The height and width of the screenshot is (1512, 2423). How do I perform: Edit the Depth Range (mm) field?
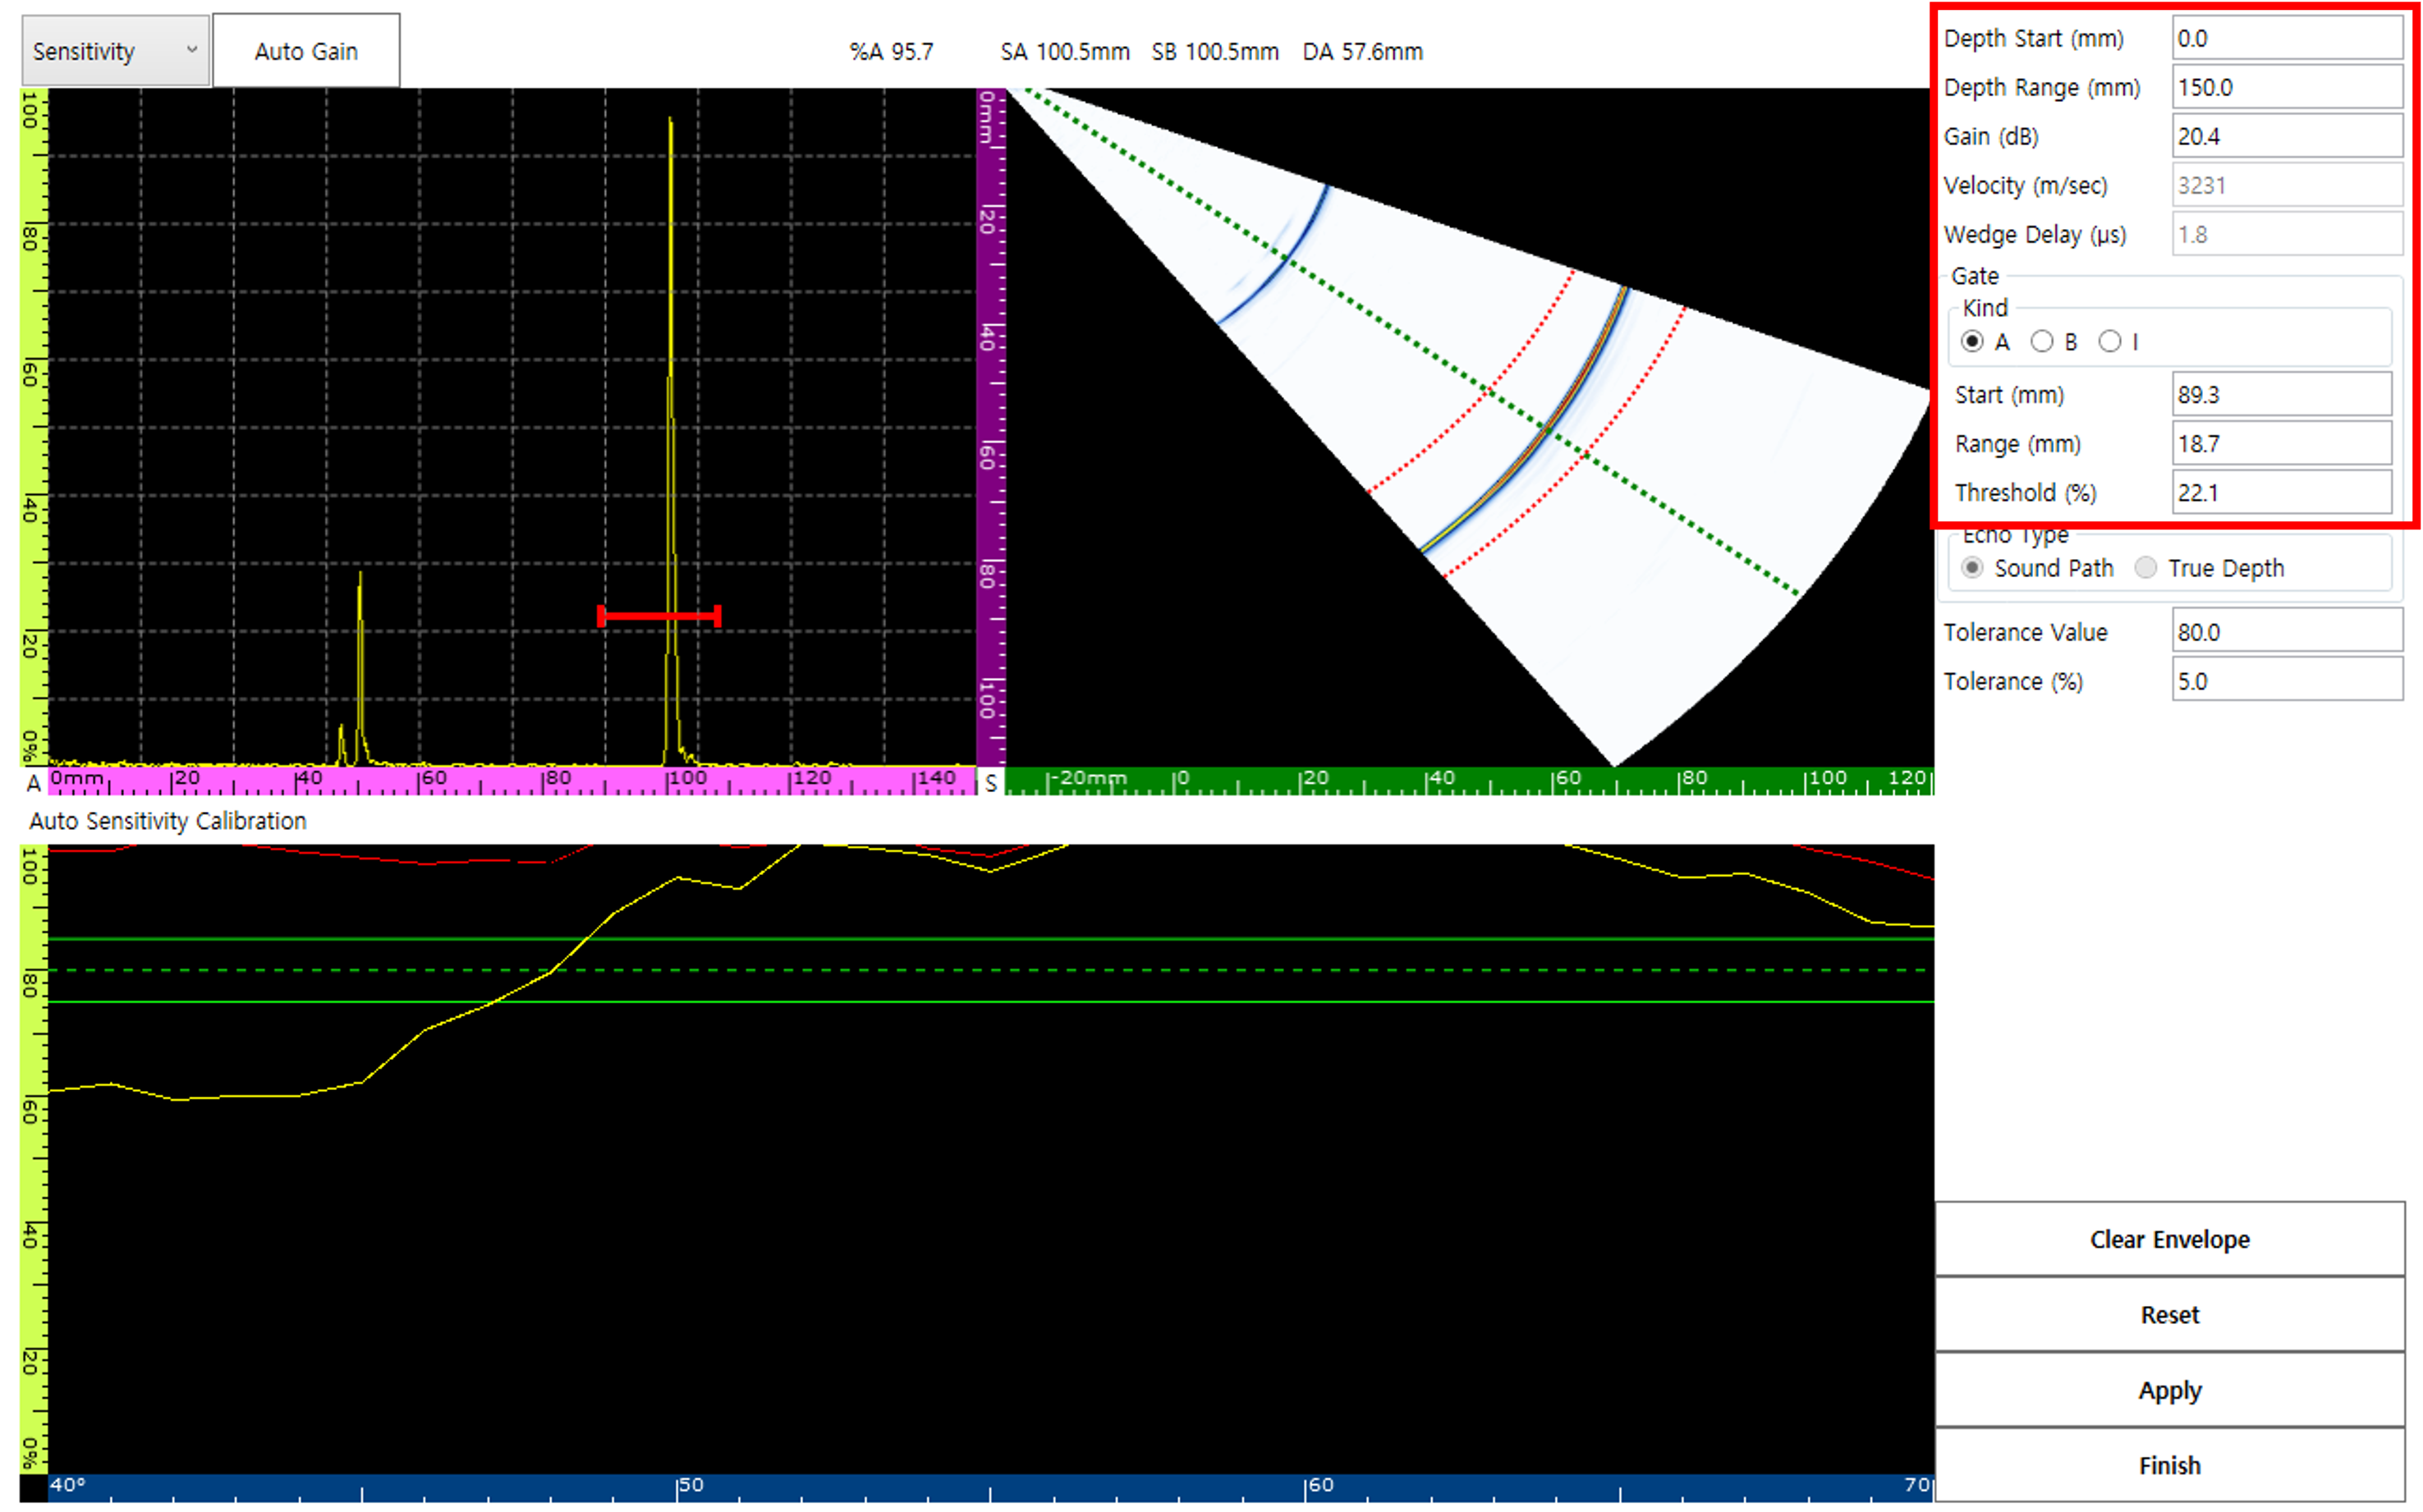pyautogui.click(x=2286, y=87)
